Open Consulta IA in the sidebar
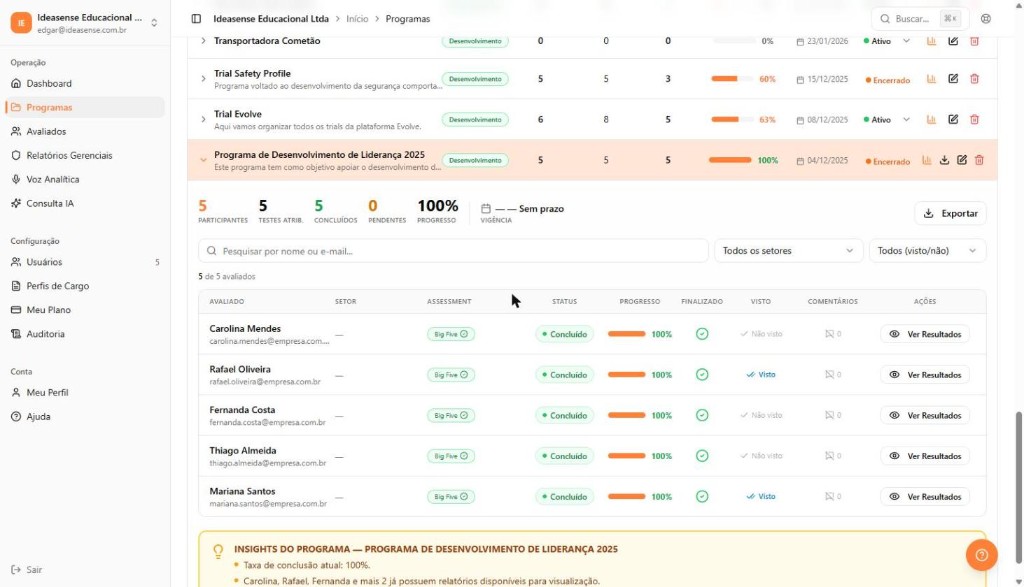Viewport: 1024px width, 587px height. (x=85, y=203)
